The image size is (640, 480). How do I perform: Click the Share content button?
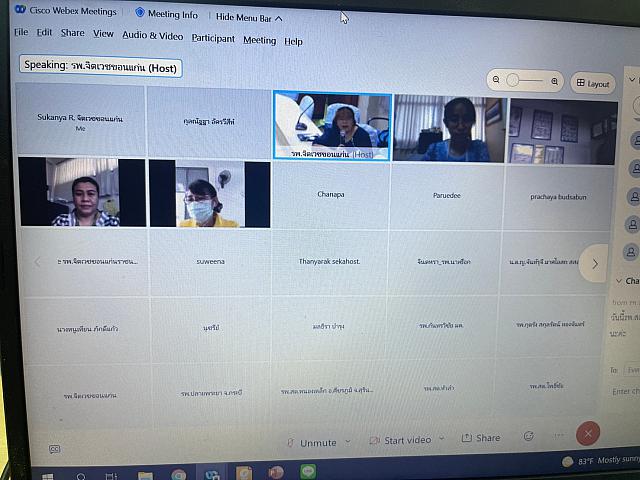(x=481, y=438)
